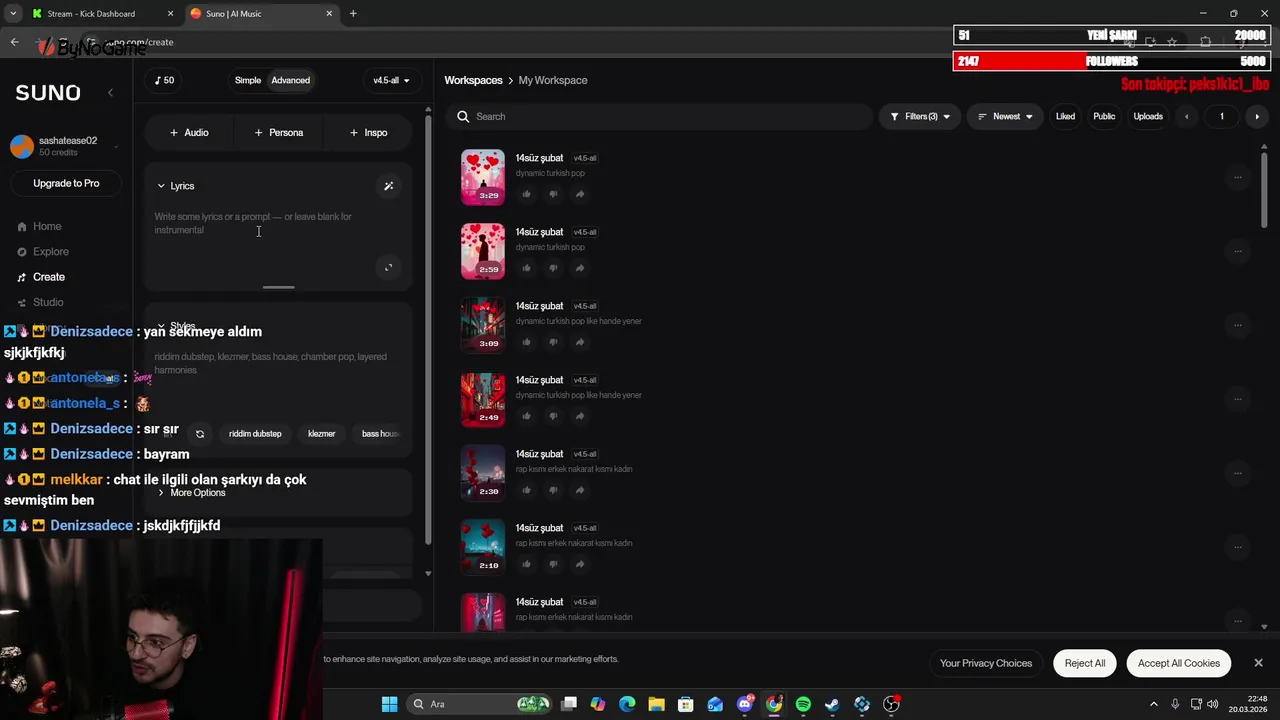This screenshot has height=720, width=1280.
Task: Like the 3:29 song with thumbs up
Action: (x=527, y=194)
